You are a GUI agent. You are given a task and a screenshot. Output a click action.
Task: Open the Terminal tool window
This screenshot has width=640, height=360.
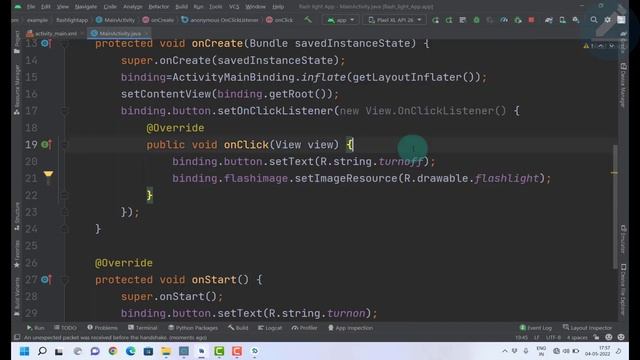click(x=142, y=328)
